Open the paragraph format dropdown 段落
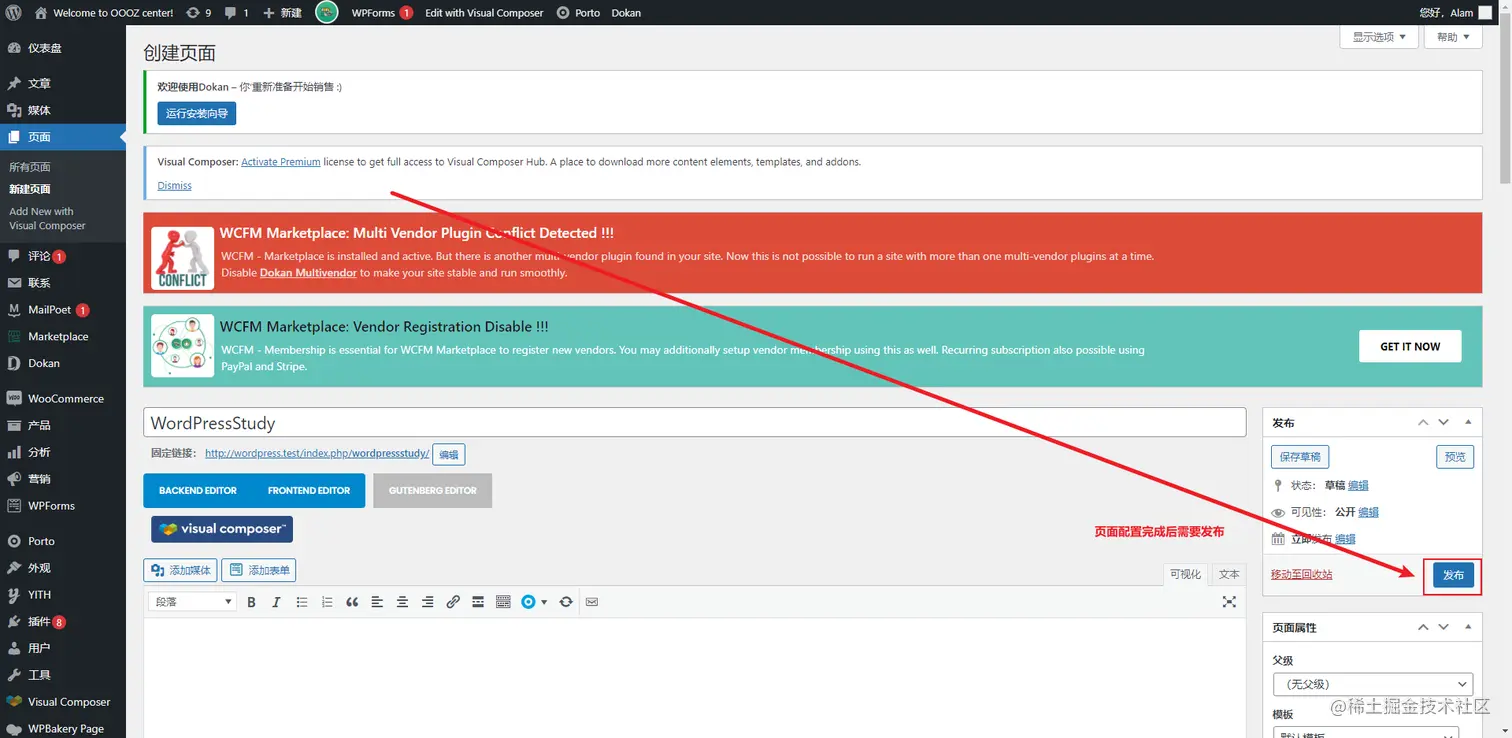The height and width of the screenshot is (738, 1512). click(192, 602)
